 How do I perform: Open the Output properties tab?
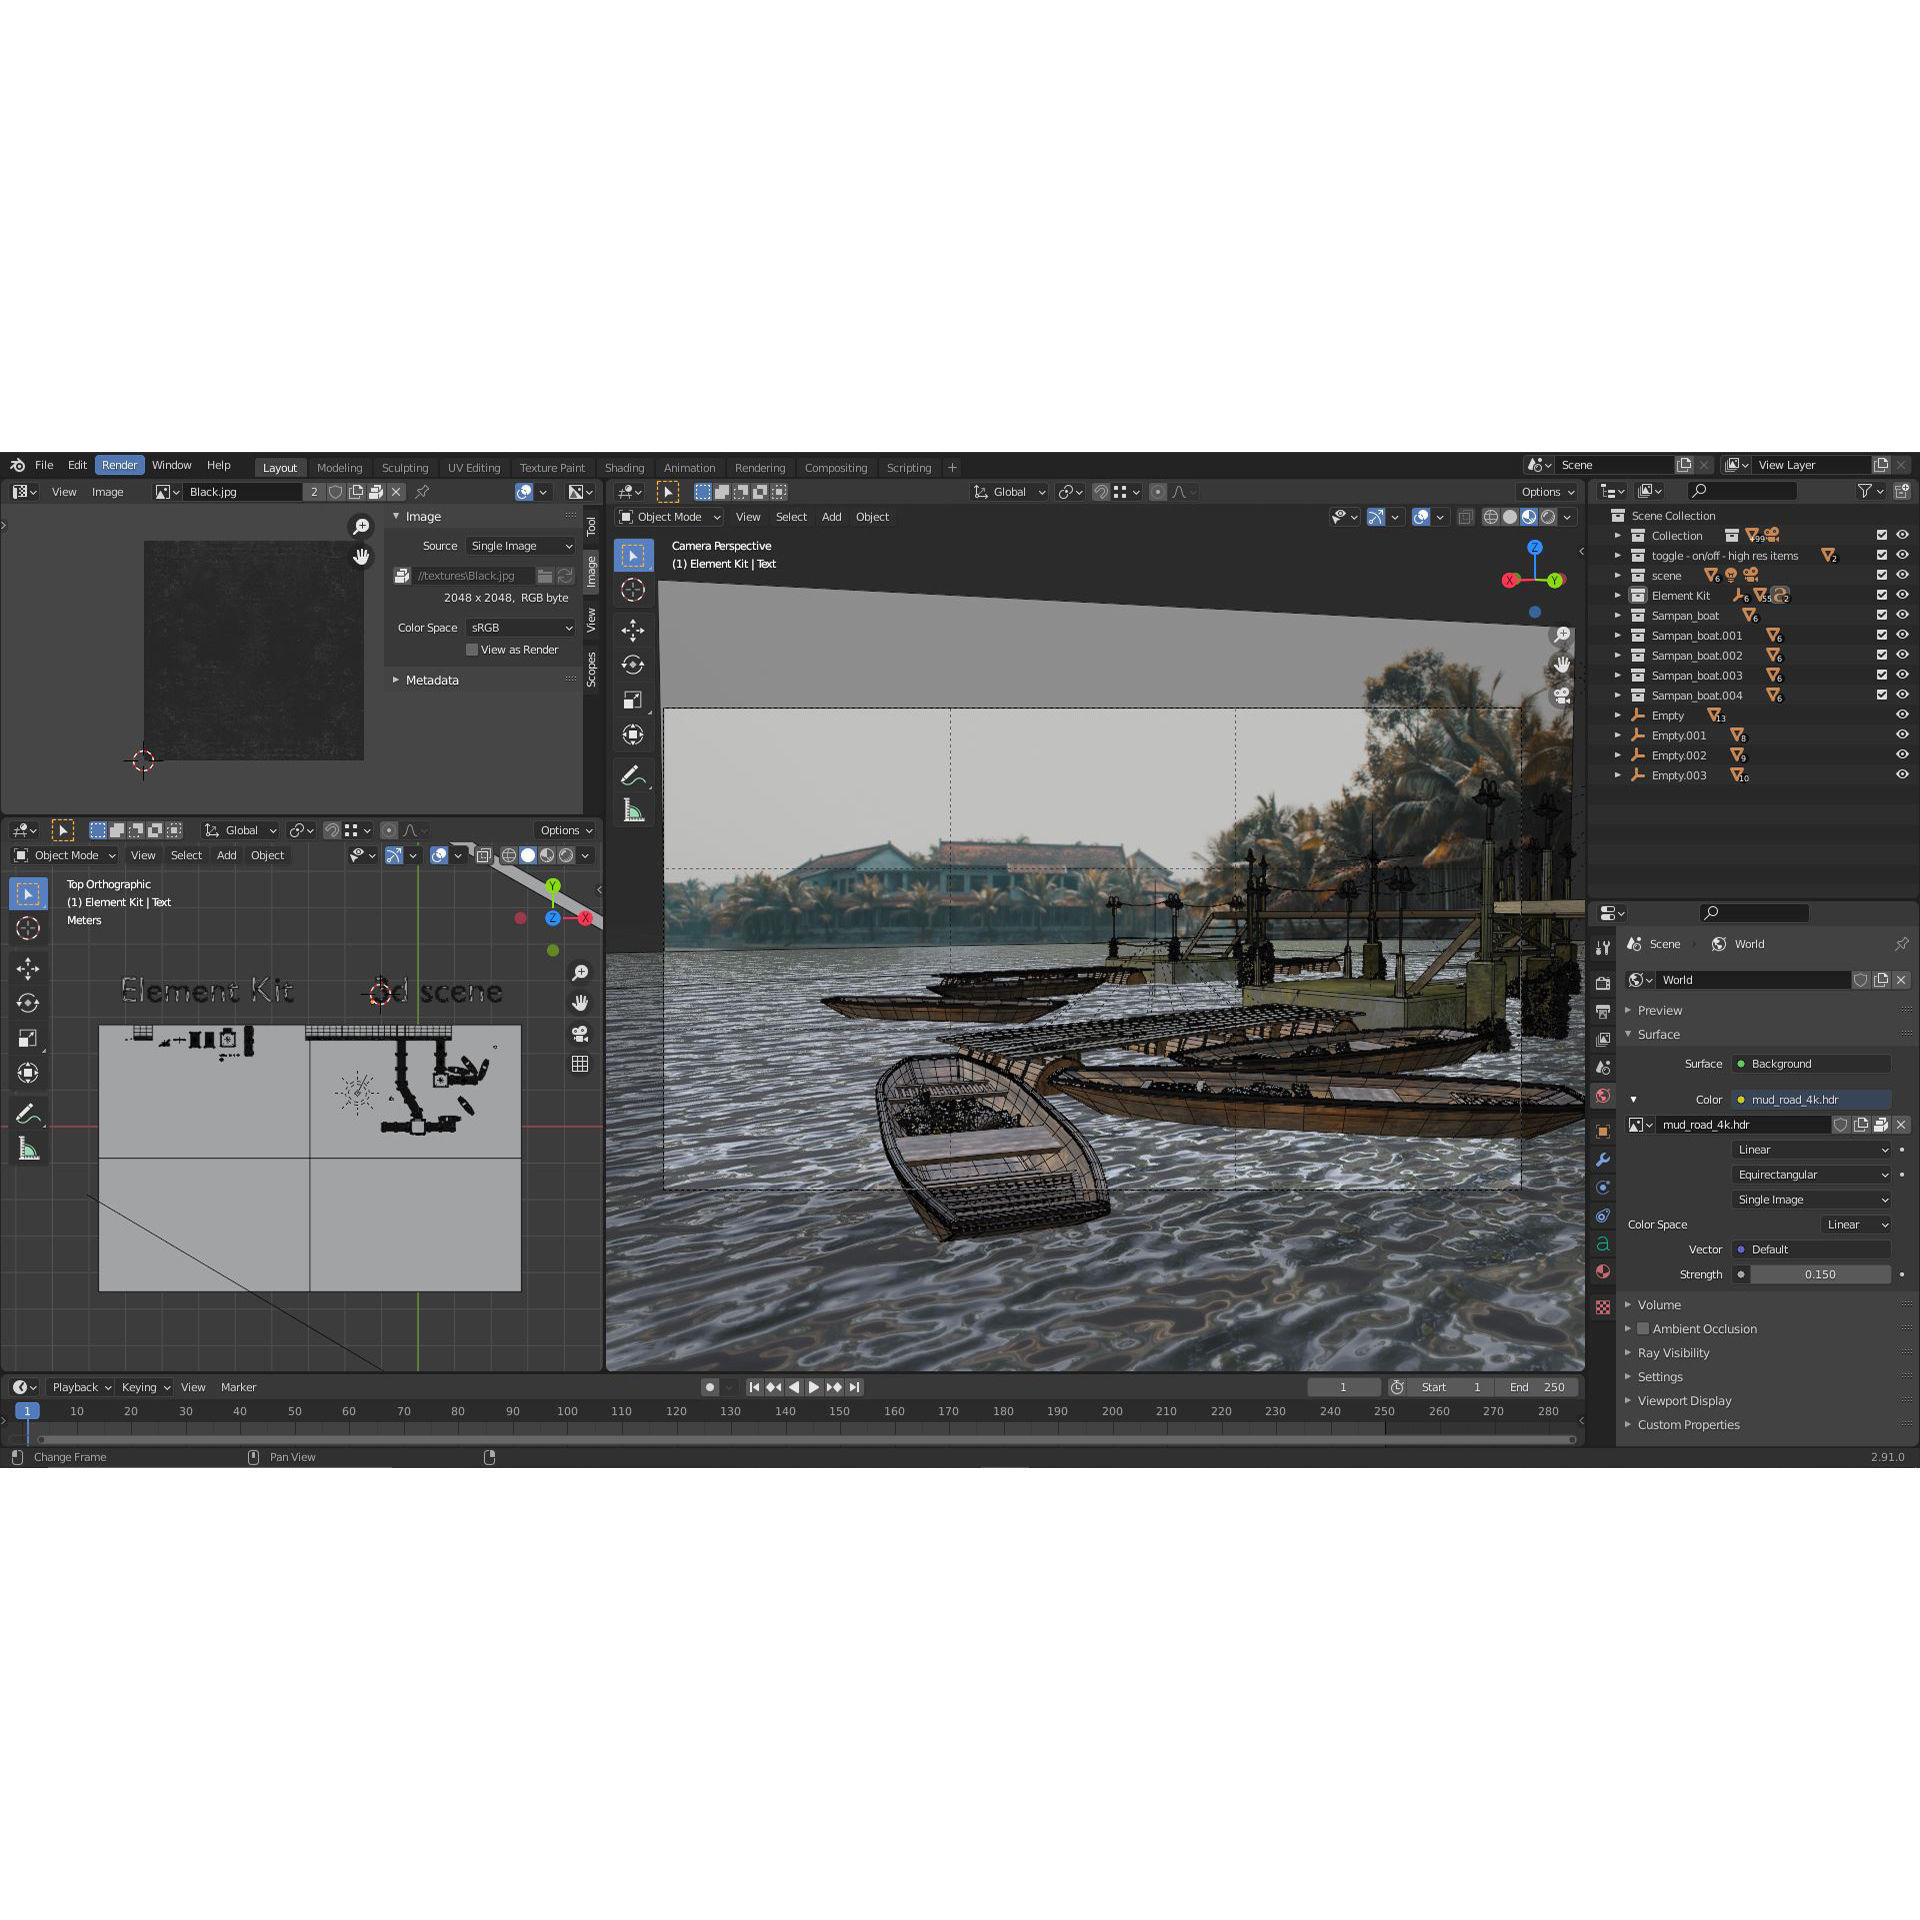(x=1603, y=1012)
